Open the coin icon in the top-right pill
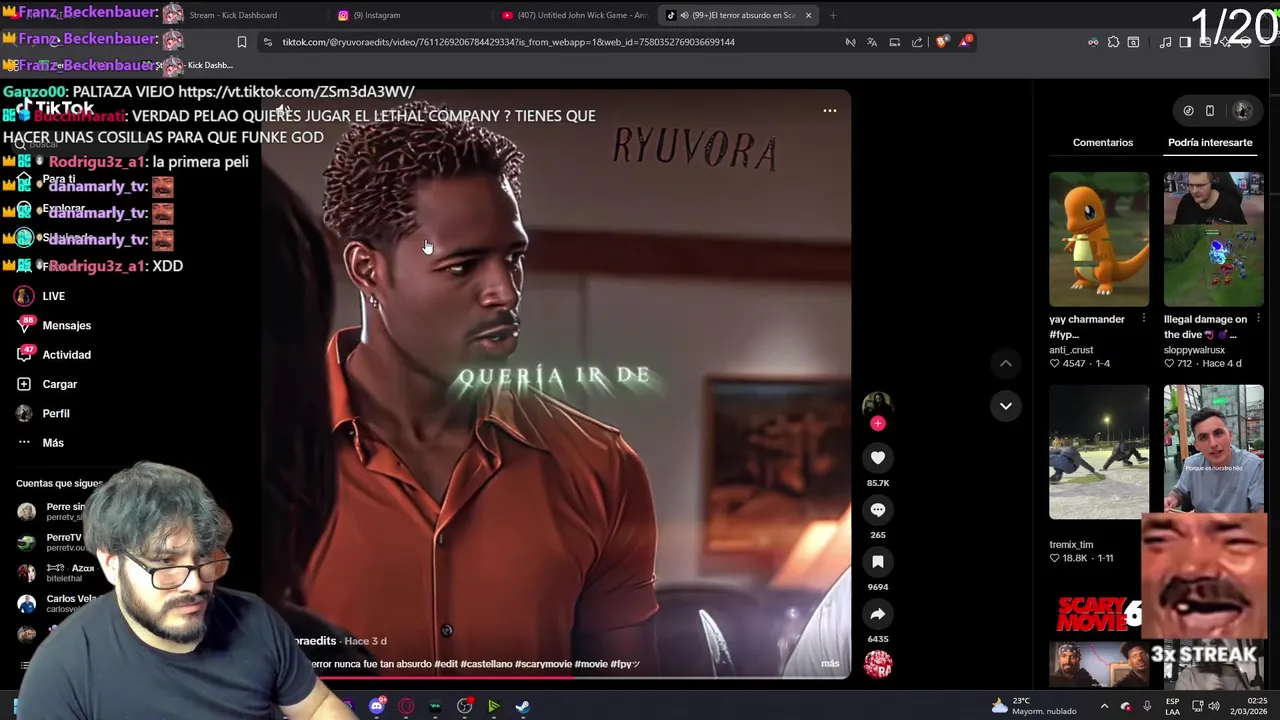 (1188, 111)
